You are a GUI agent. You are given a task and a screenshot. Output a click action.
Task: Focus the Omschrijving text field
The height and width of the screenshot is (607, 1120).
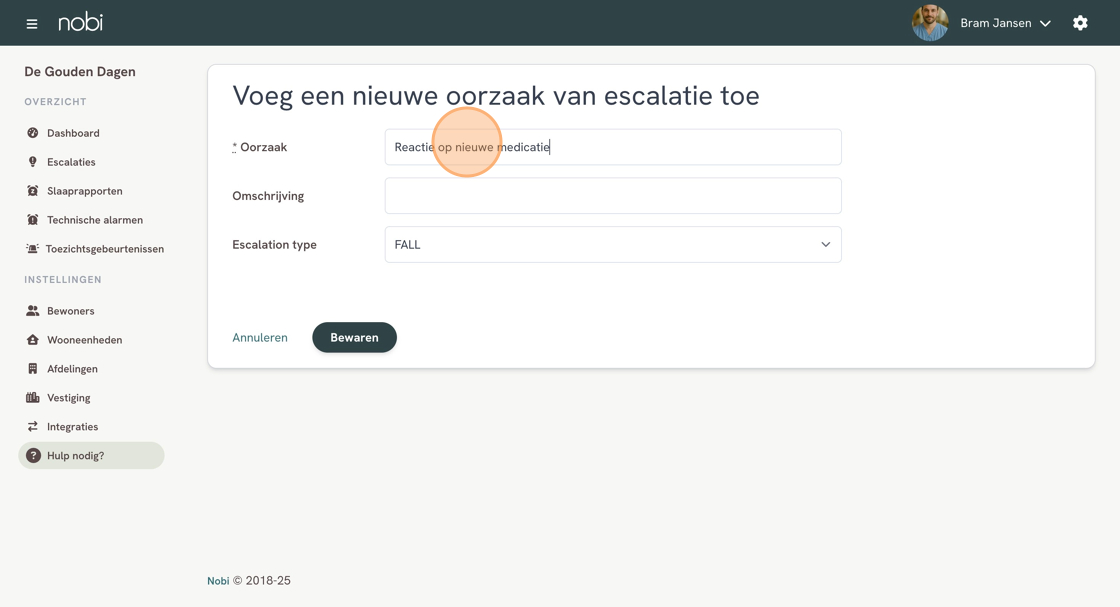point(613,196)
